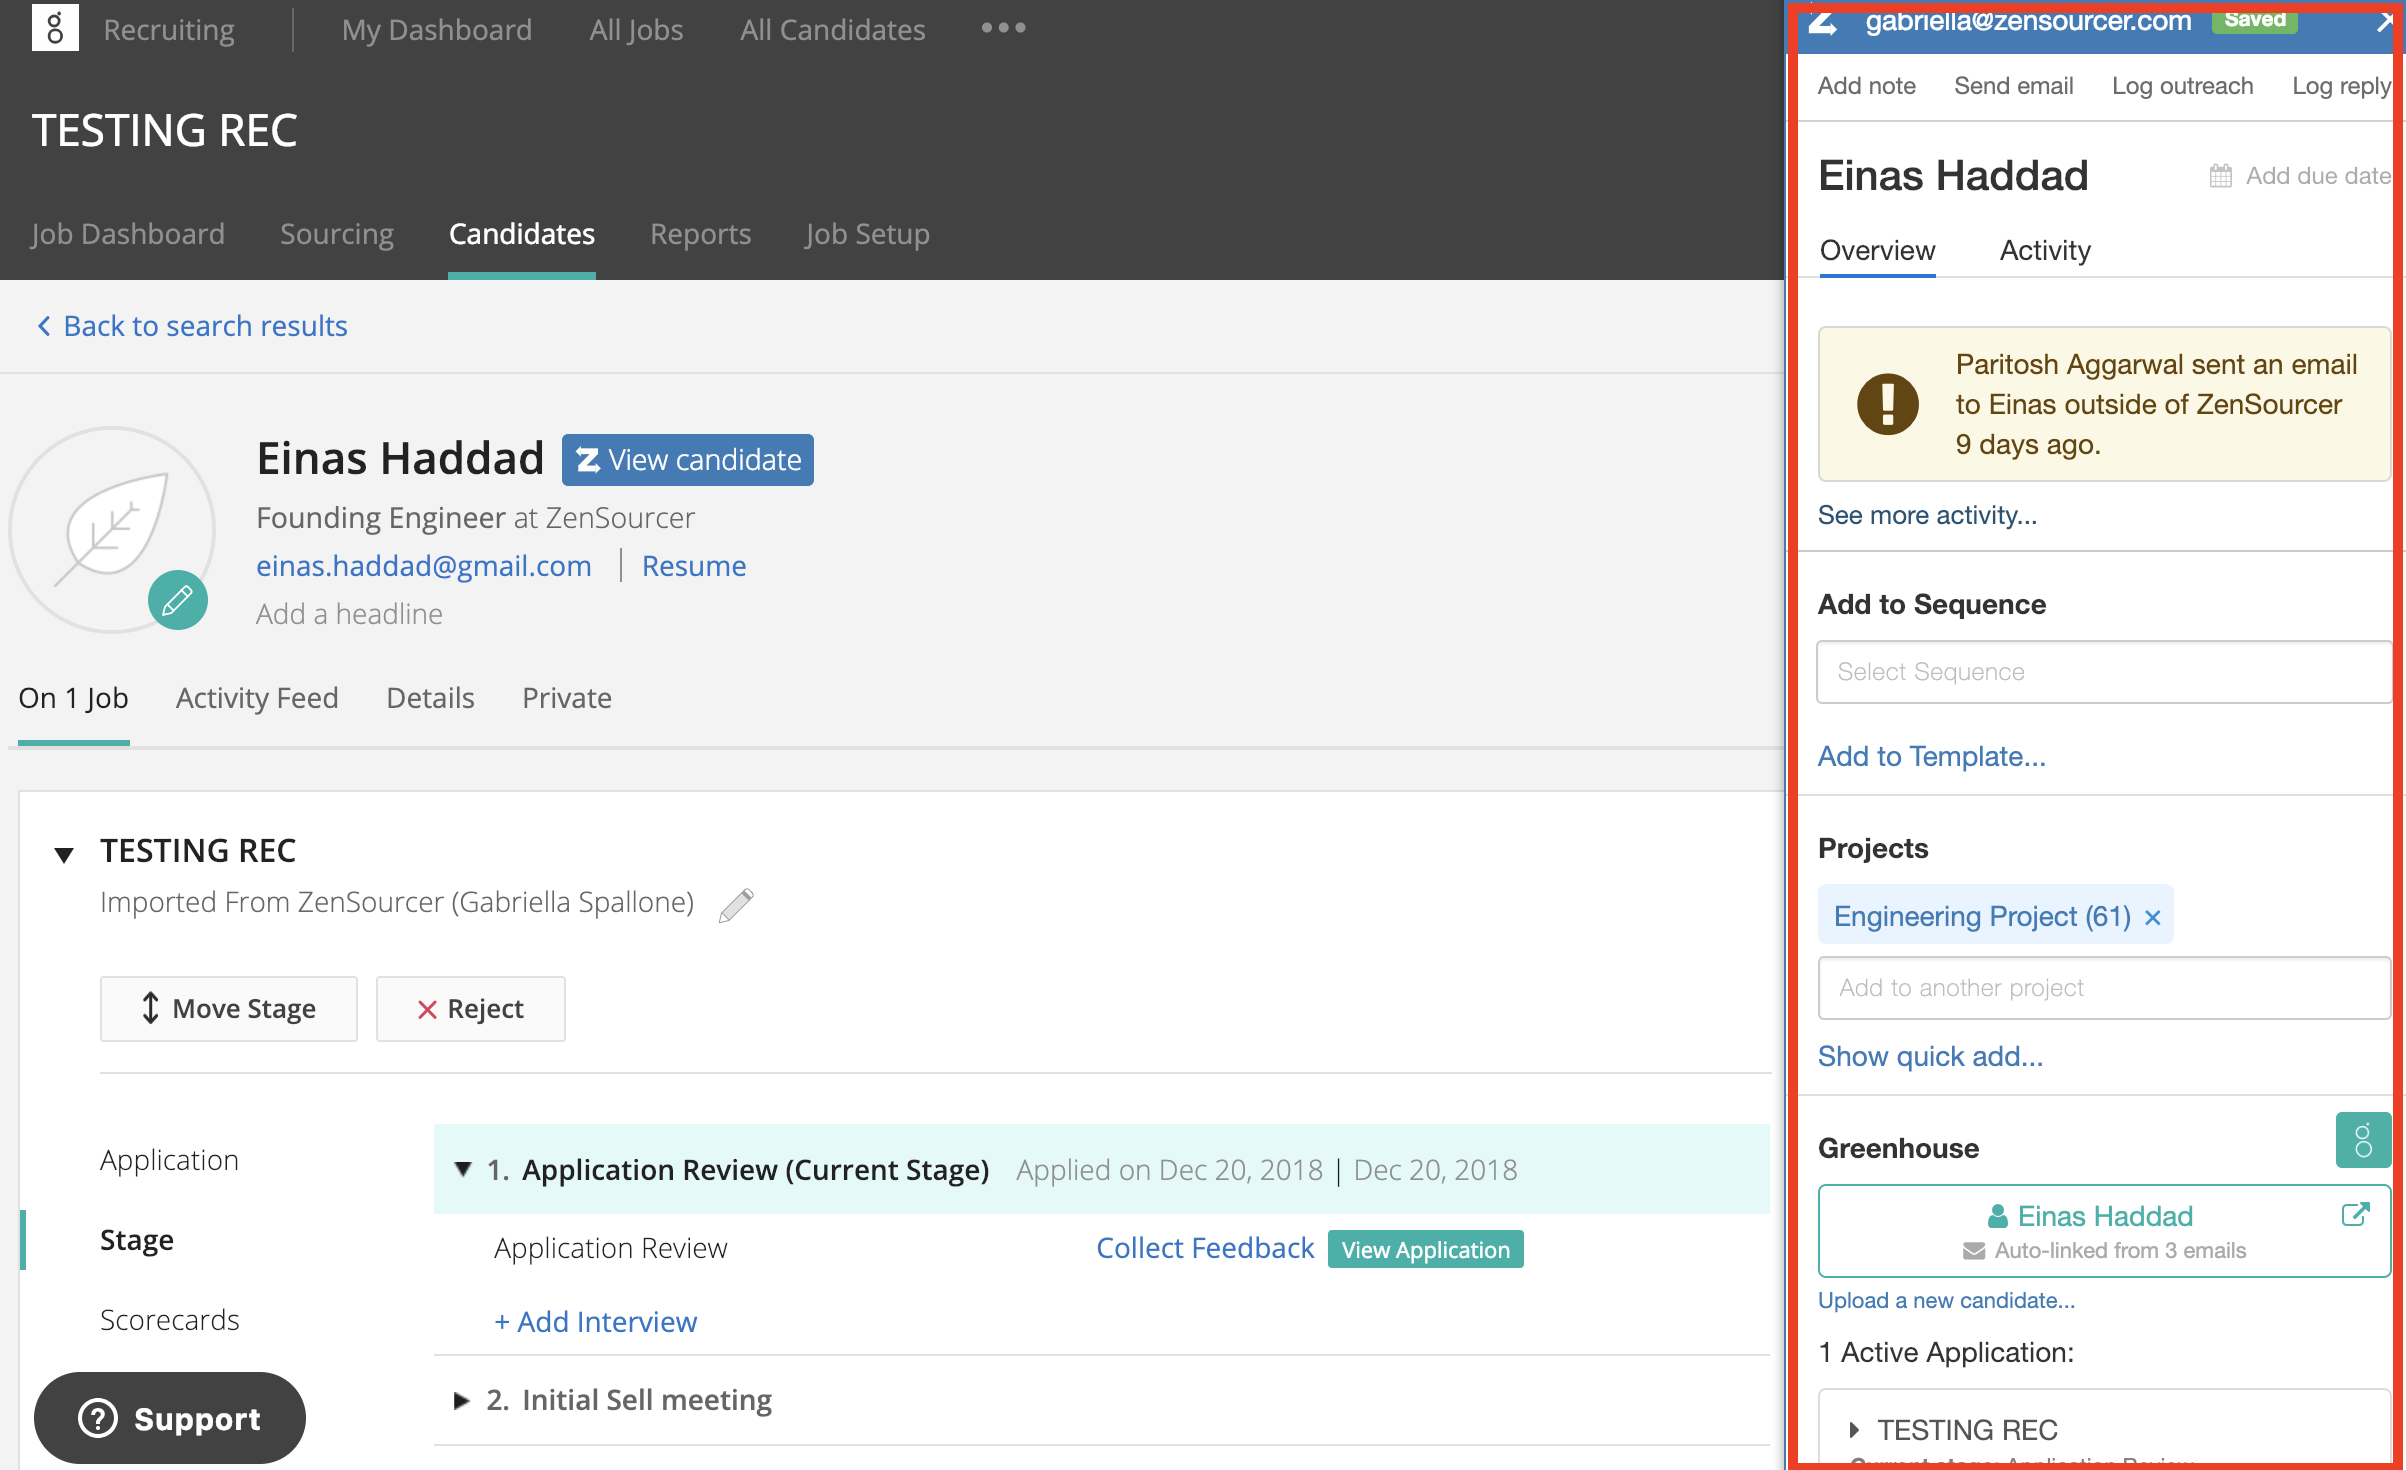This screenshot has height=1470, width=2406.
Task: Click the candidate avatar leaf placeholder
Action: pyautogui.click(x=112, y=530)
